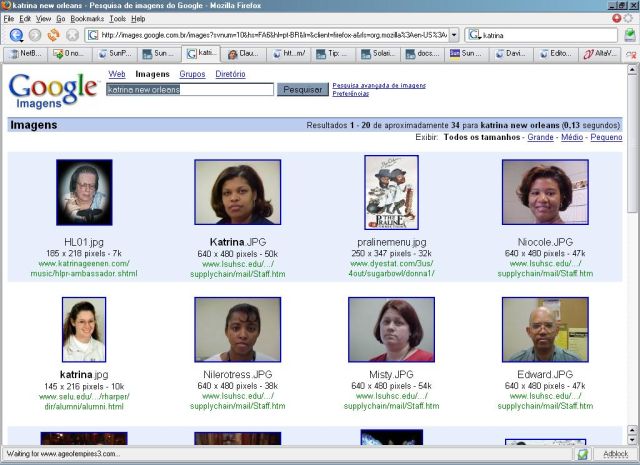This screenshot has width=640, height=465.
Task: Switch to the htt...m/ tab
Action: coord(289,54)
